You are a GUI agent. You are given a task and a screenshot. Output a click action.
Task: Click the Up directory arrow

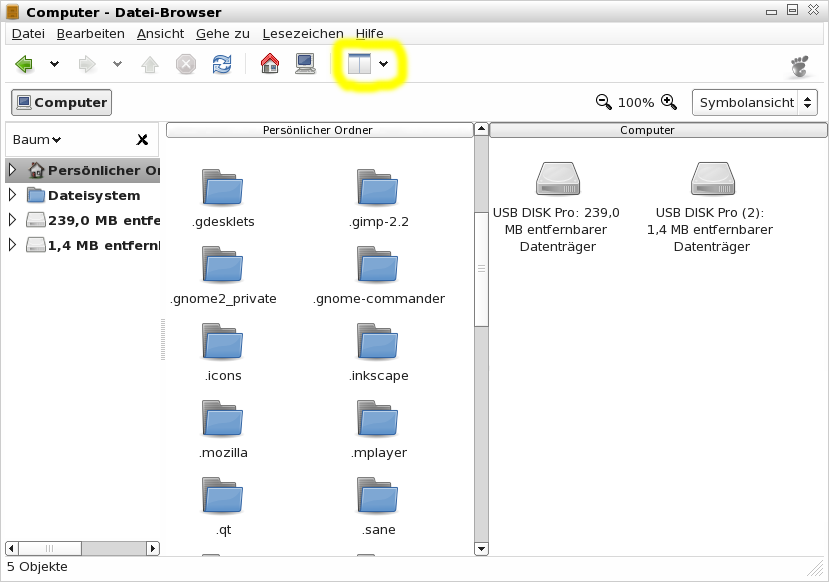tap(150, 64)
